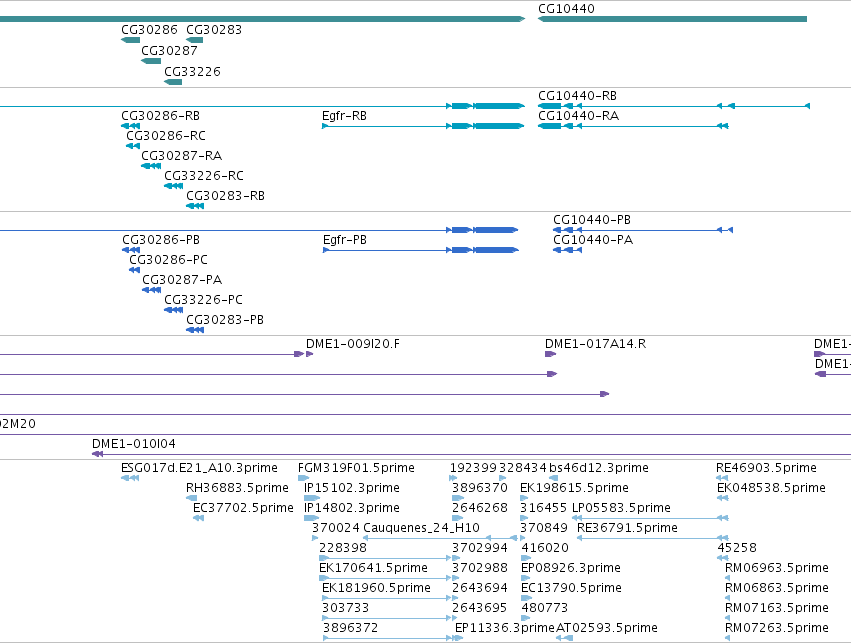Click the 228398 EST label
Image resolution: width=851 pixels, height=643 pixels.
click(343, 548)
